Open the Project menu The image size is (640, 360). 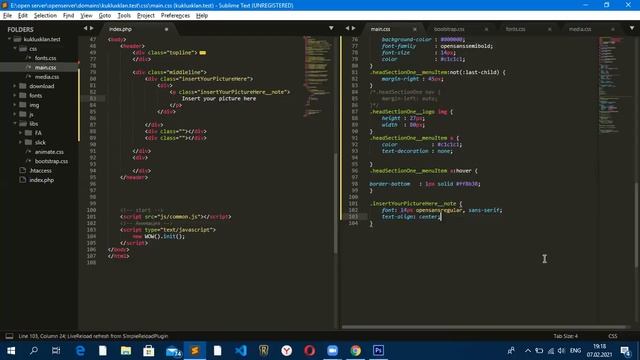(x=146, y=16)
